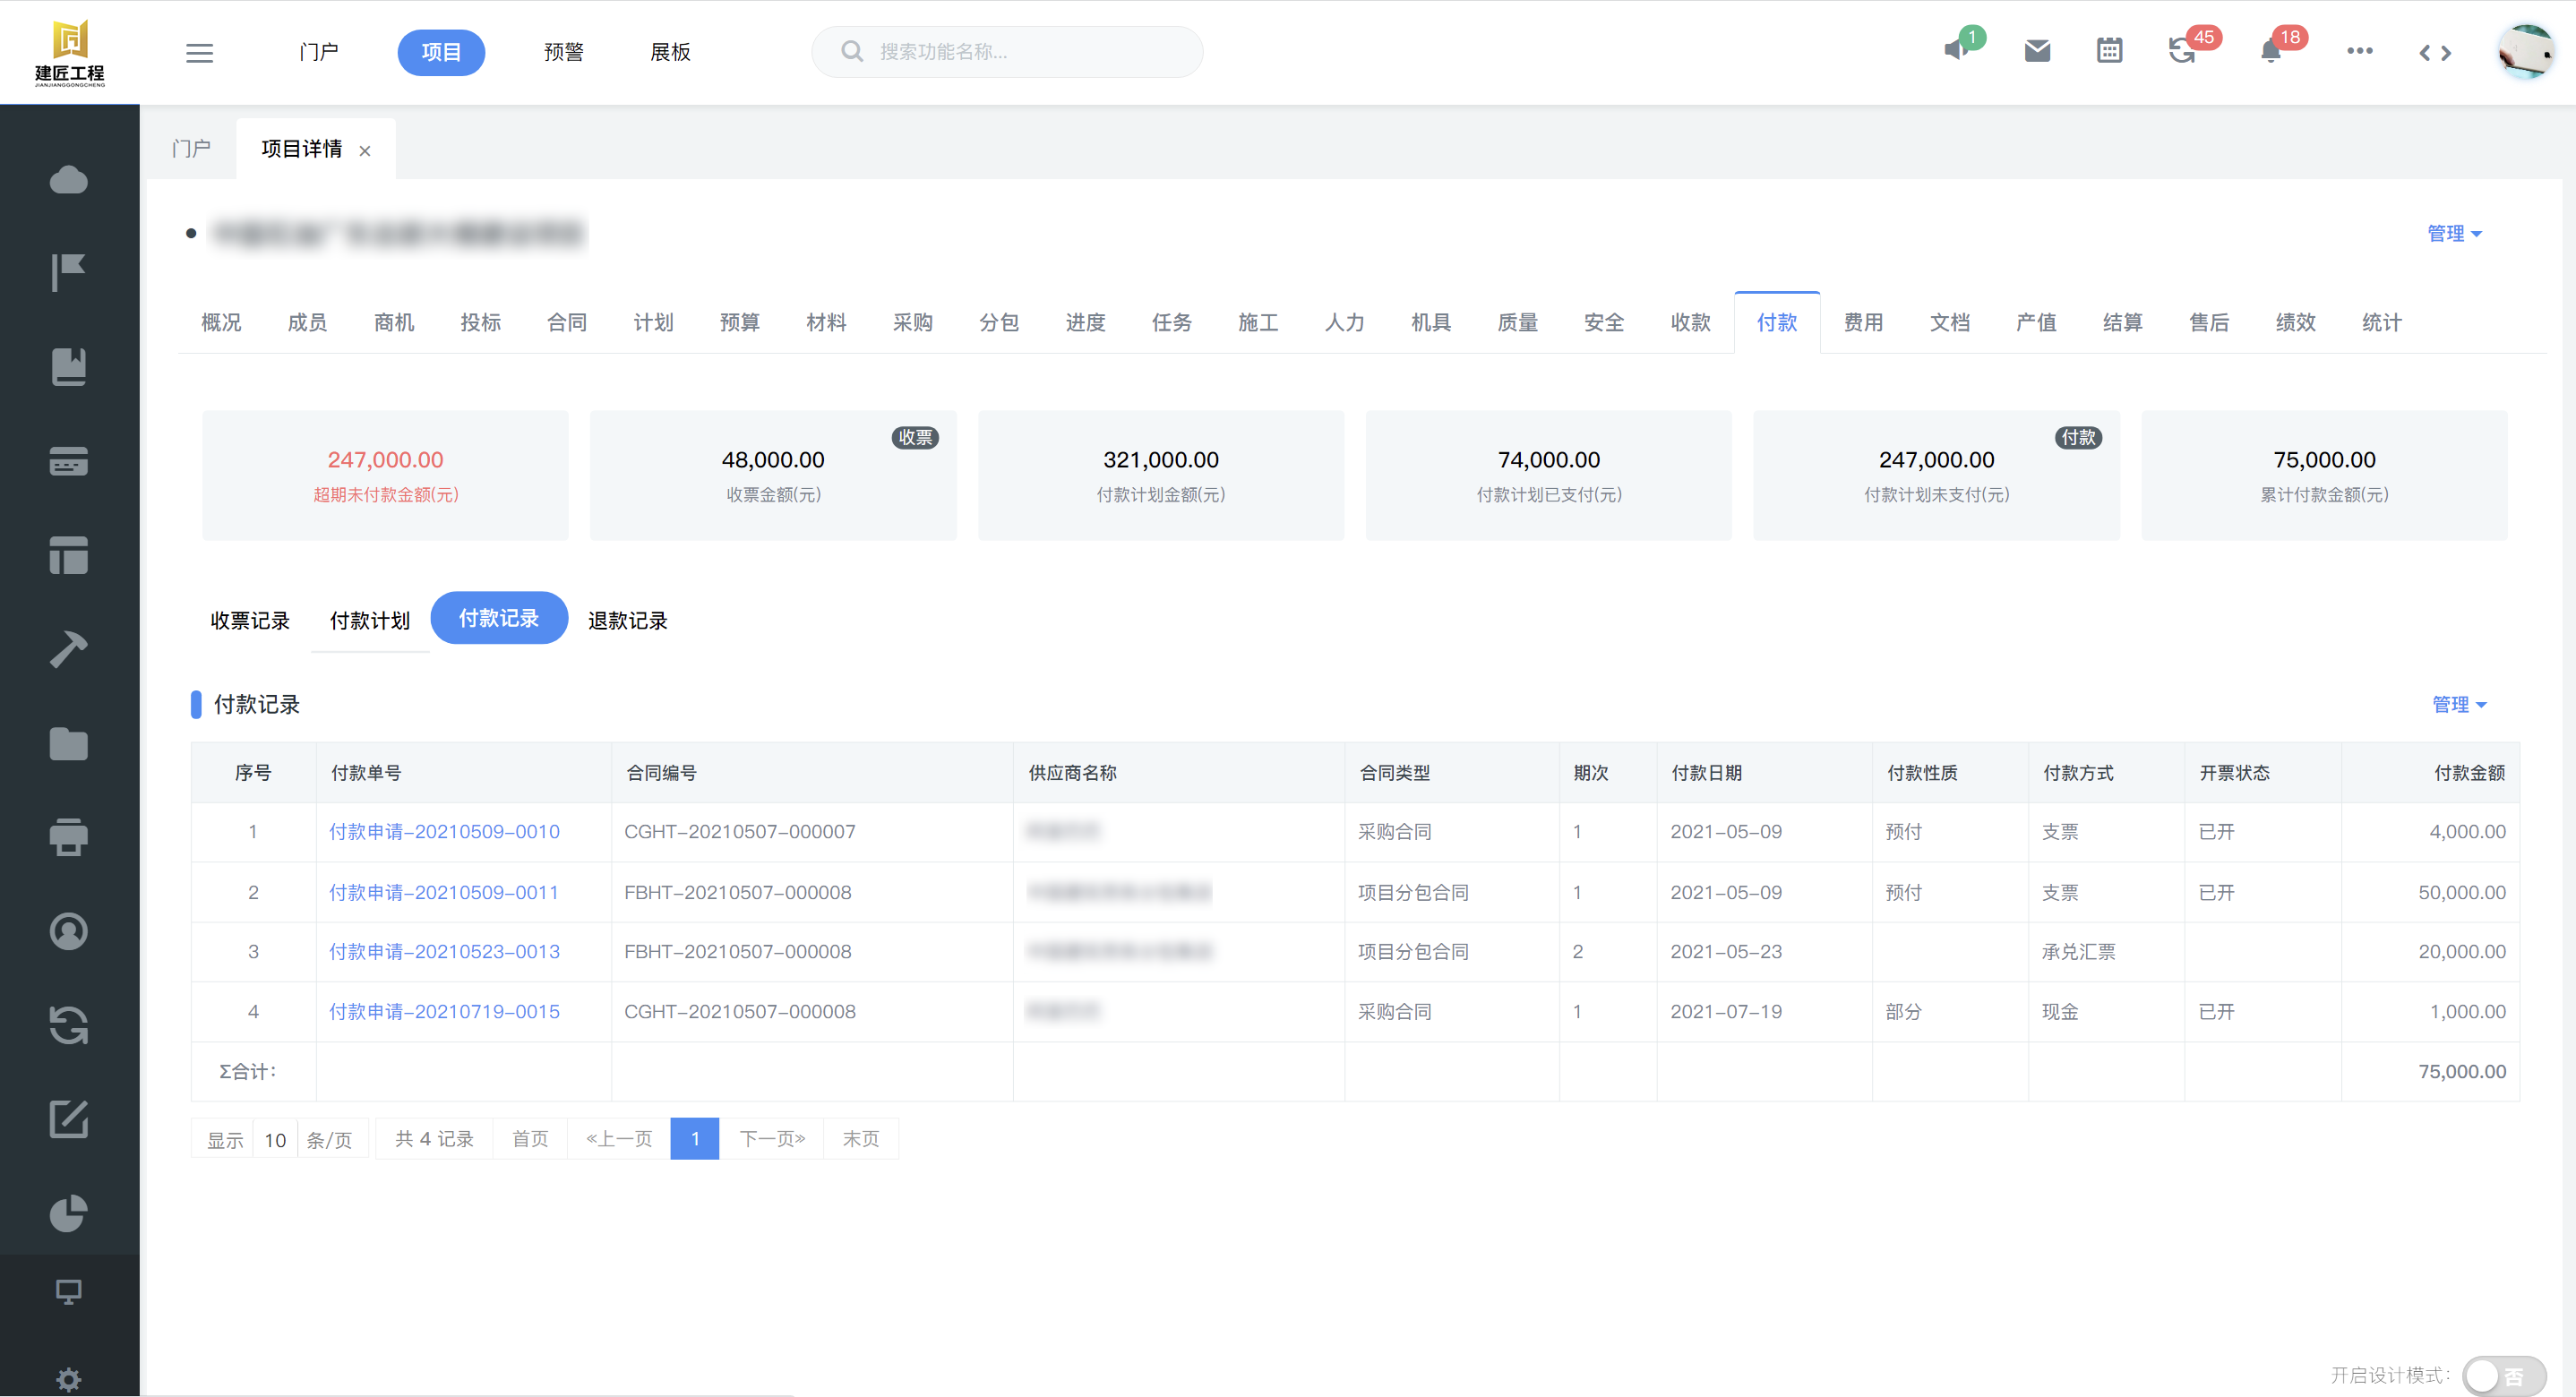Open the mail envelope icon
2576x1397 pixels.
2037,51
